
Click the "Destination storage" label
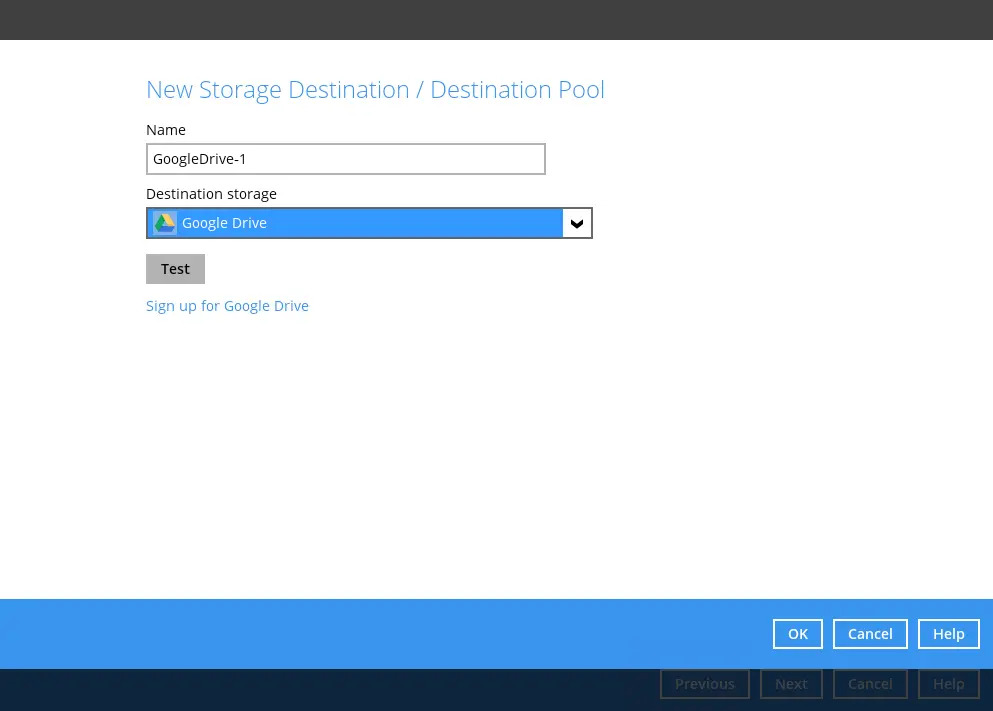(211, 194)
